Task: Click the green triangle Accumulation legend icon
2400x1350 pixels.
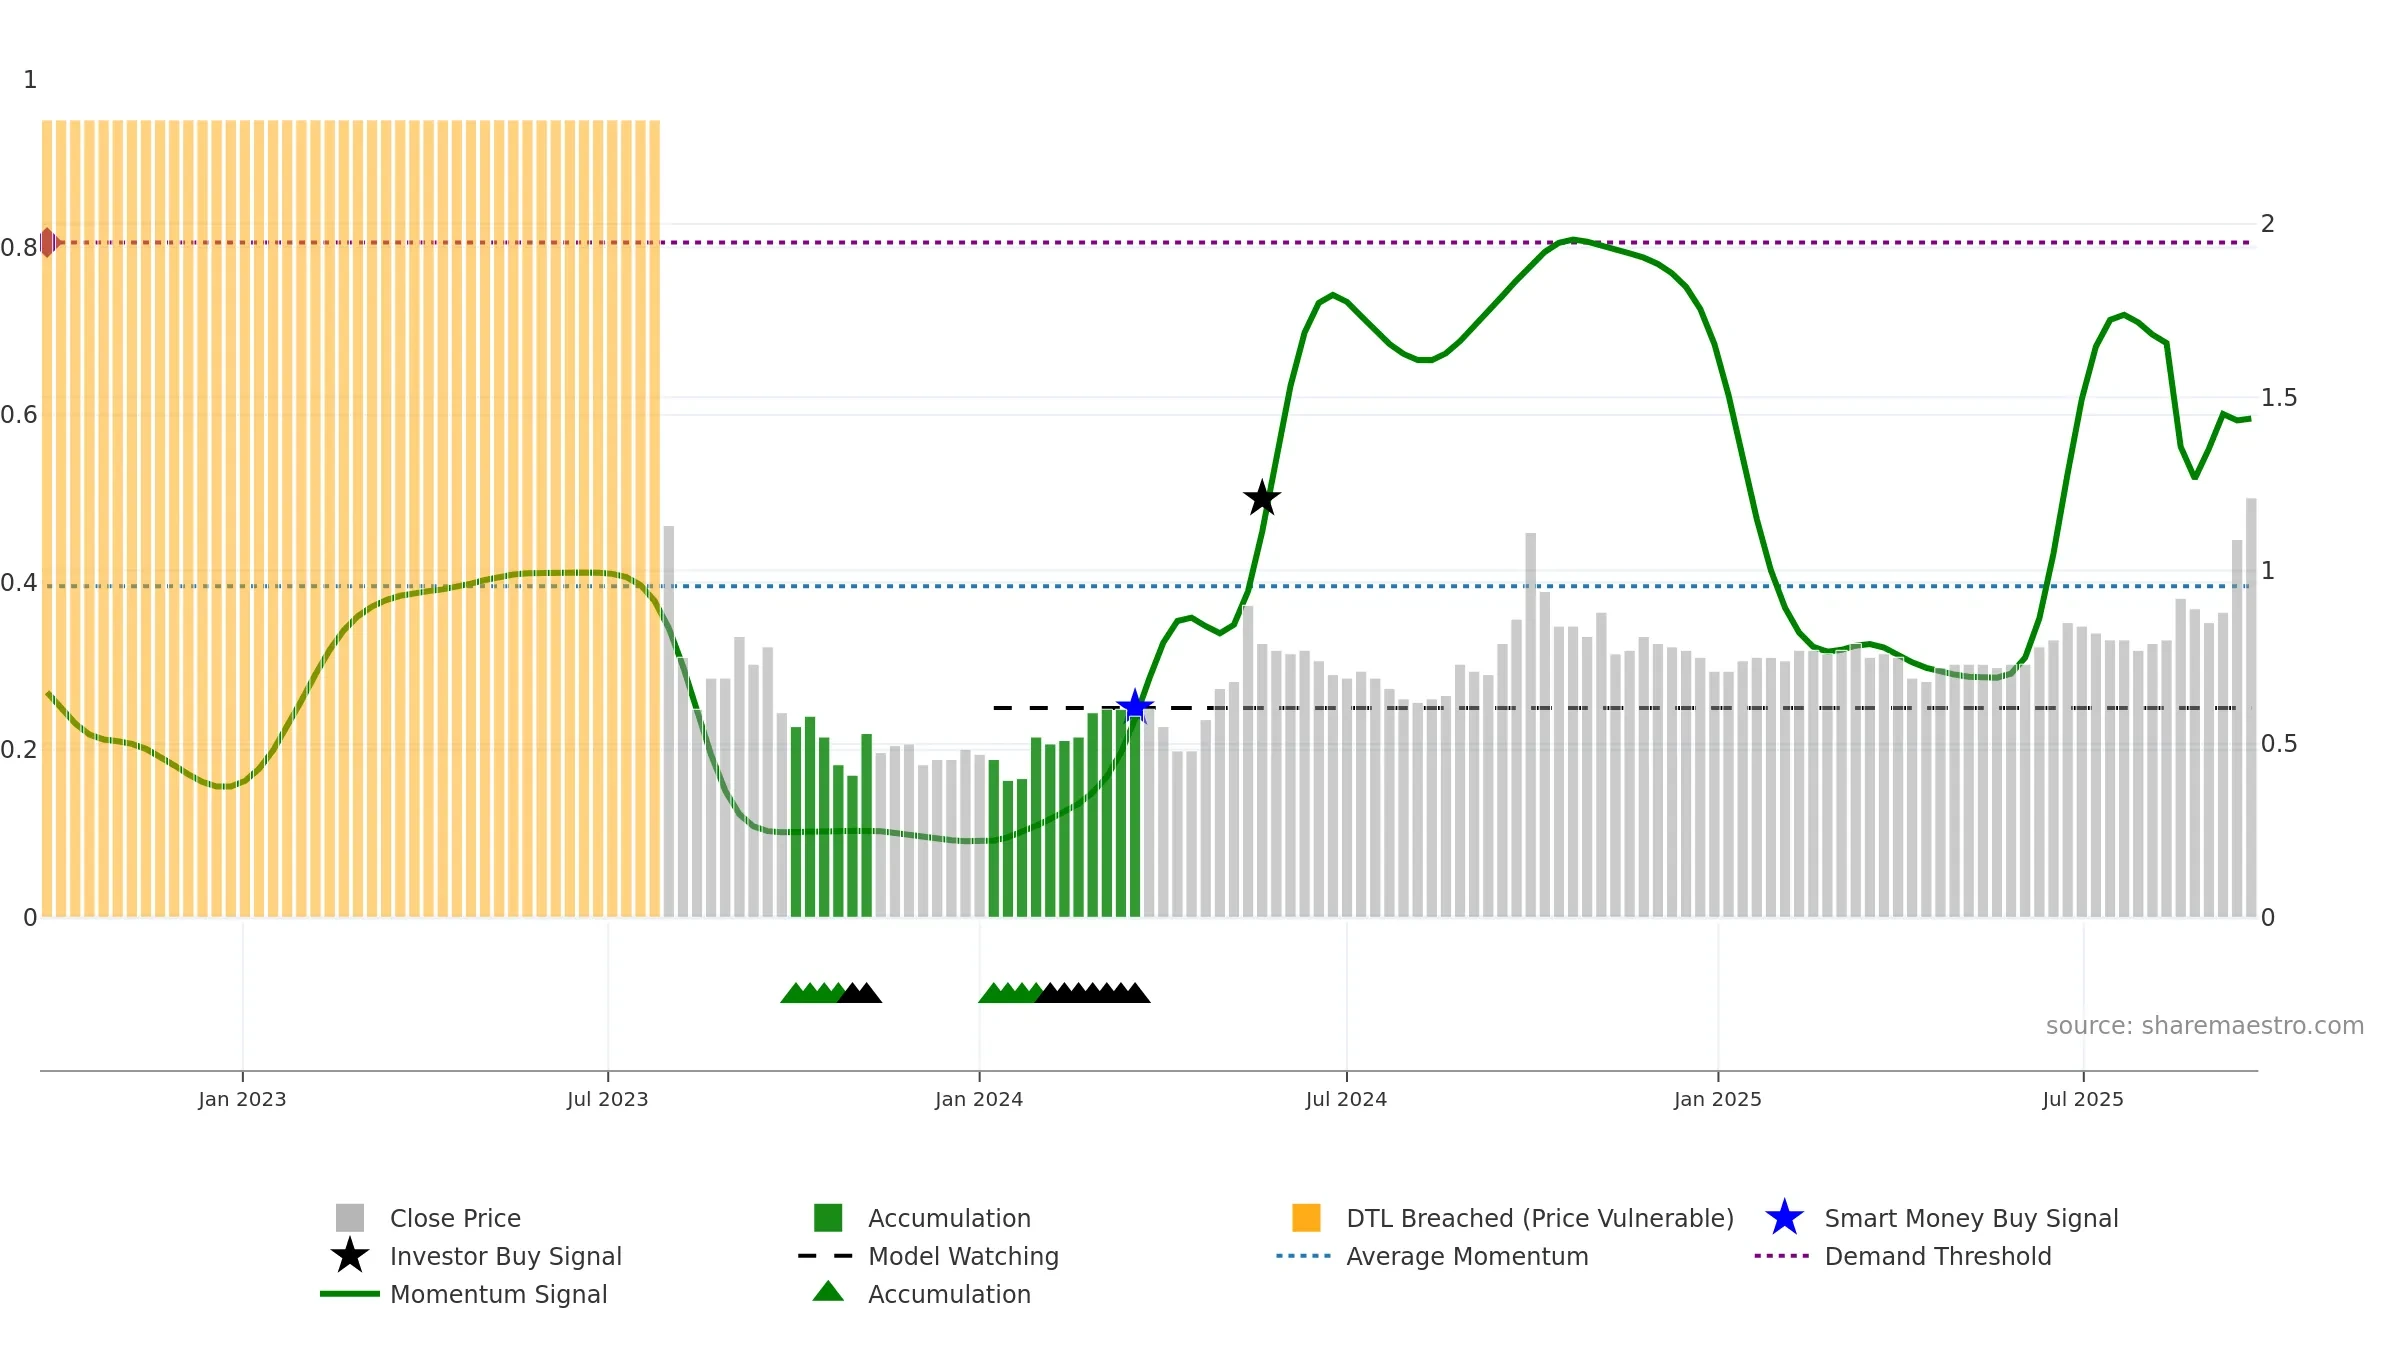Action: pos(828,1292)
